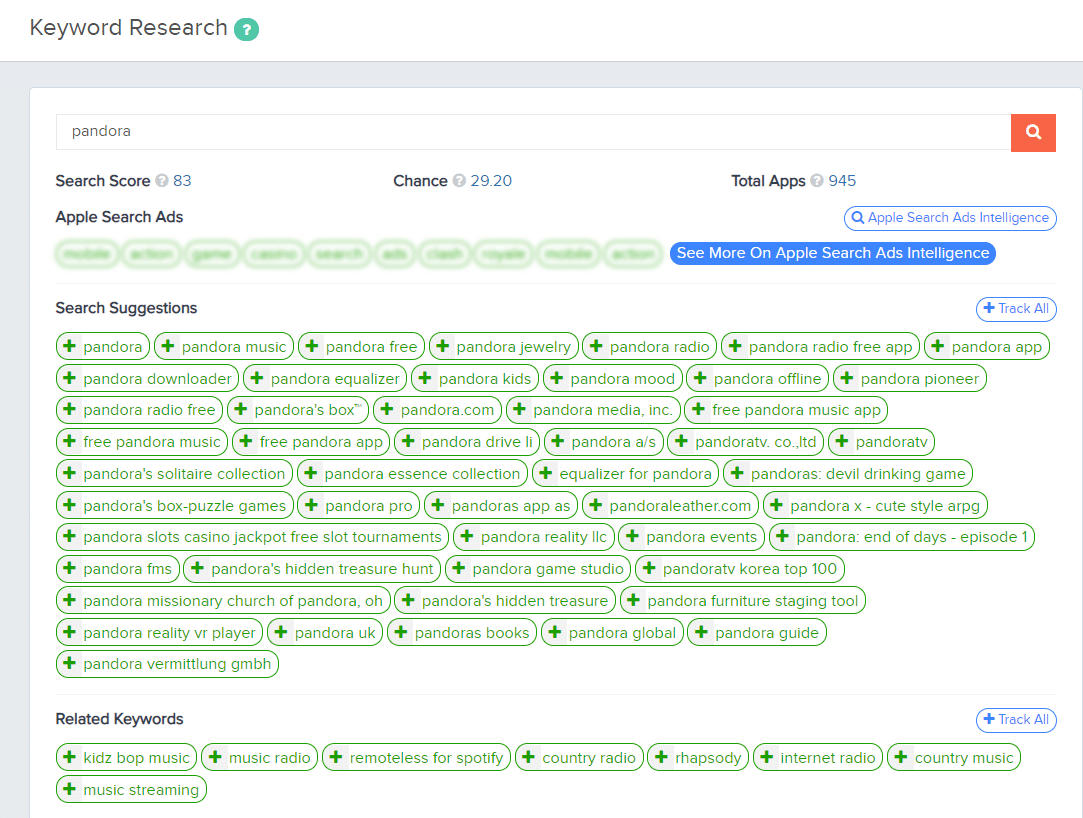The width and height of the screenshot is (1083, 818).
Task: Select the 'pandora drive li' suggestion tag
Action: 468,441
